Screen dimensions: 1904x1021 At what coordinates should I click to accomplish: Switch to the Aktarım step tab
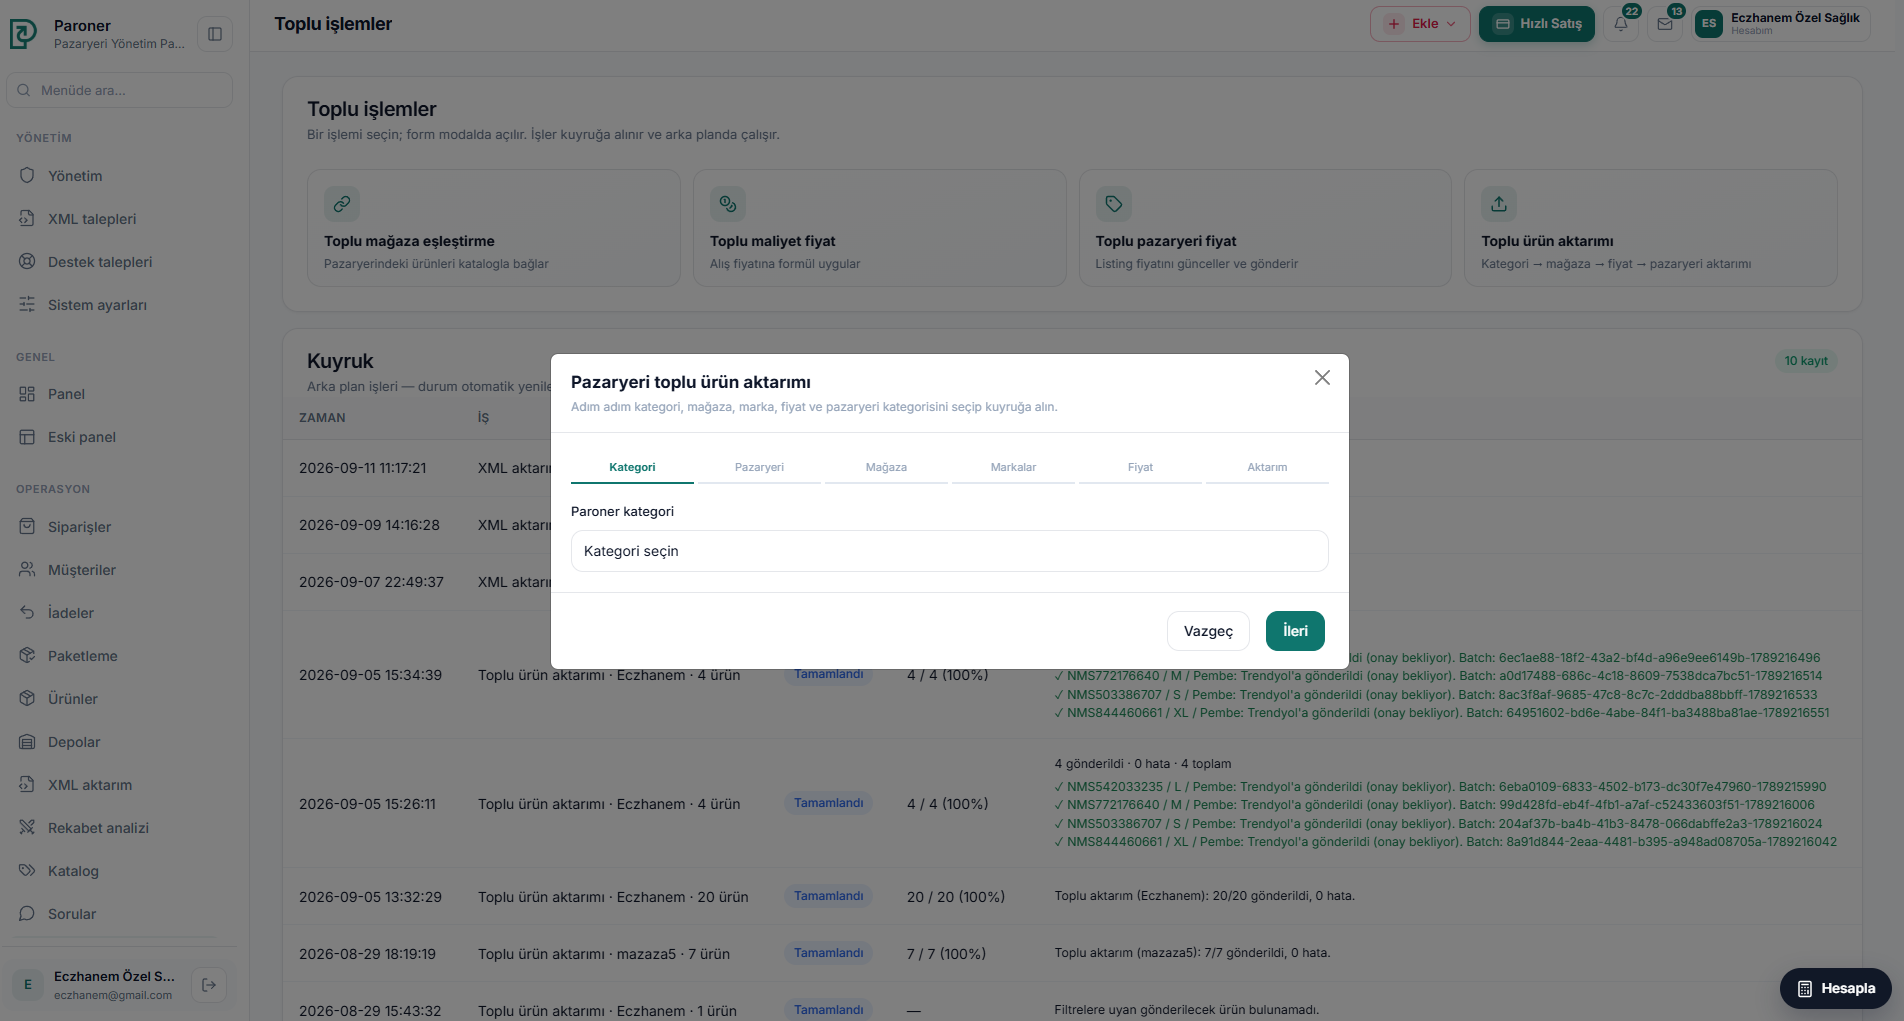pyautogui.click(x=1267, y=468)
